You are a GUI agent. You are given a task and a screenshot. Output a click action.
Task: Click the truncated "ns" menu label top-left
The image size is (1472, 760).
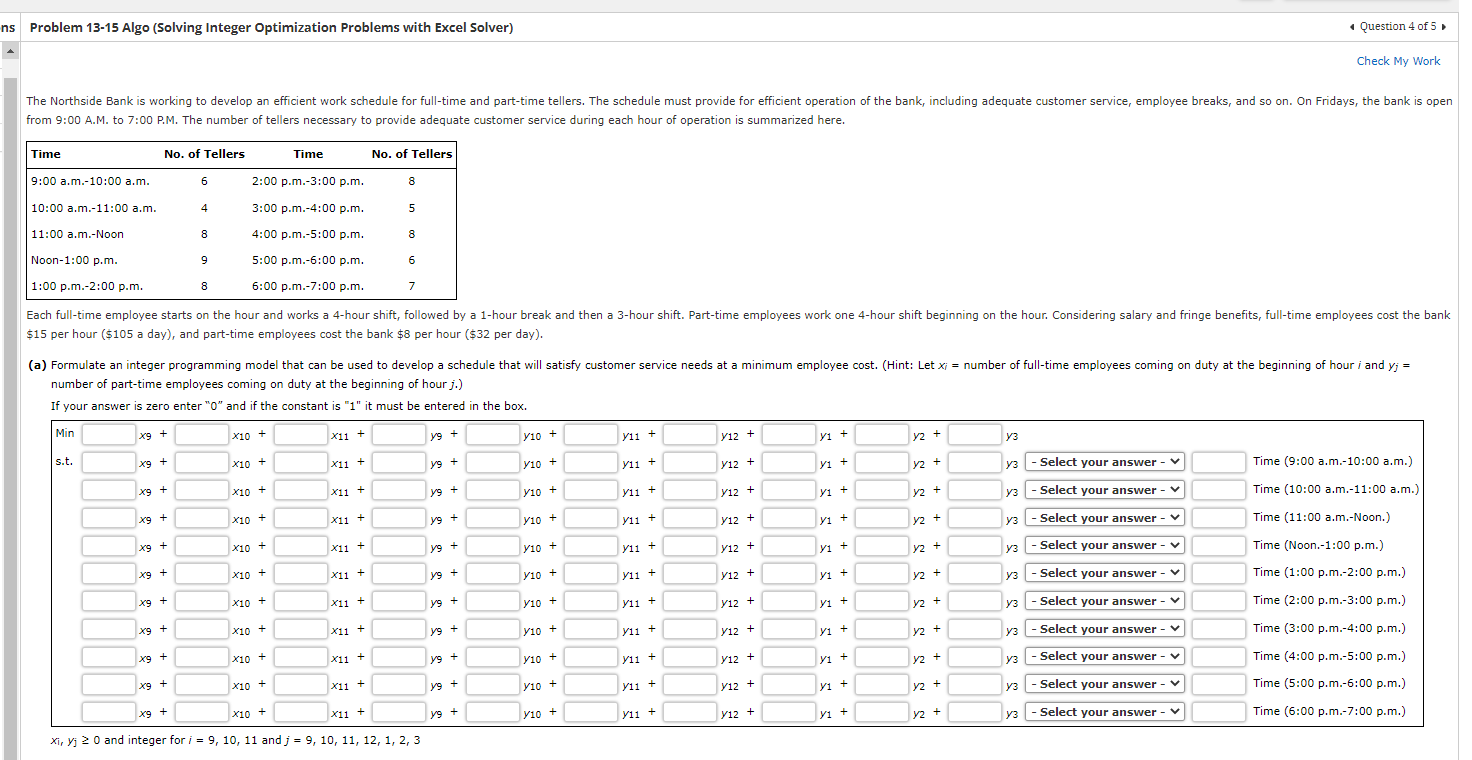(x=8, y=27)
